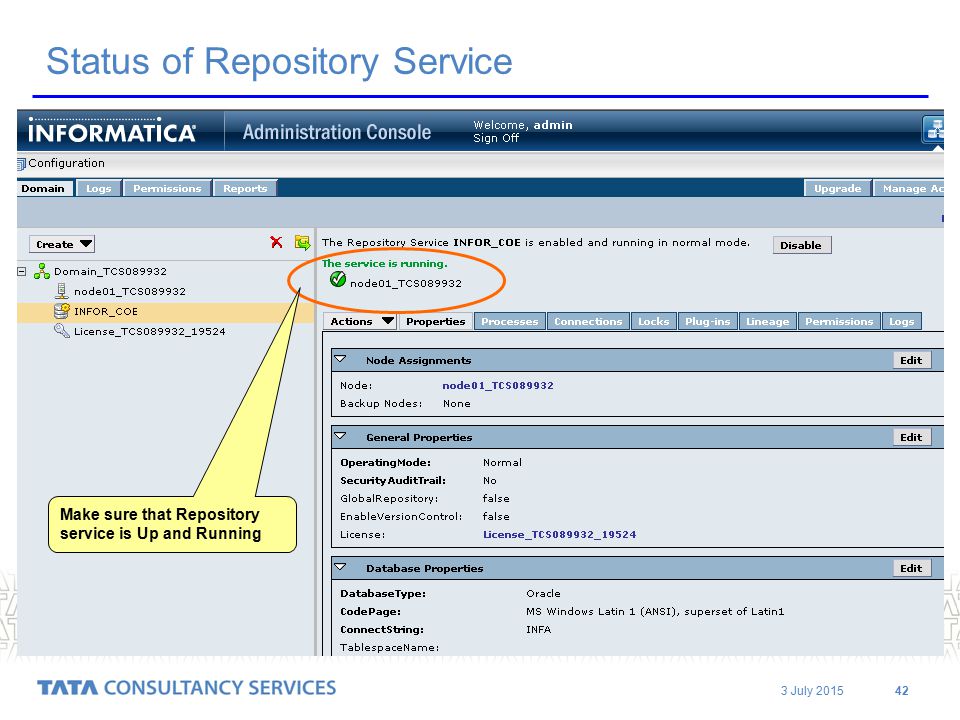Open the top Permissions tab

coord(167,189)
